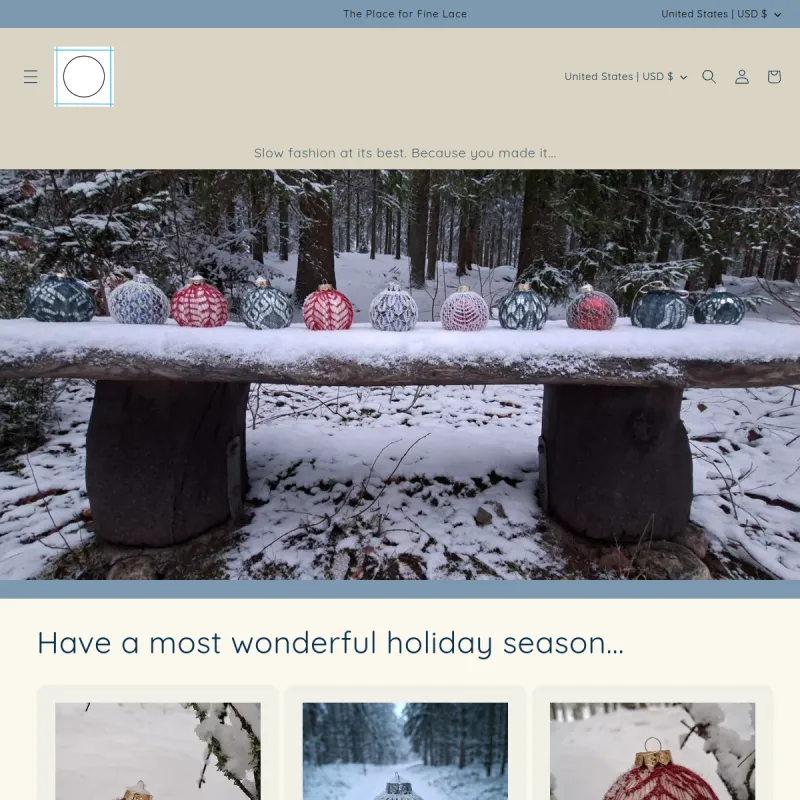Open the search magnifier icon
The width and height of the screenshot is (800, 800).
tap(709, 77)
